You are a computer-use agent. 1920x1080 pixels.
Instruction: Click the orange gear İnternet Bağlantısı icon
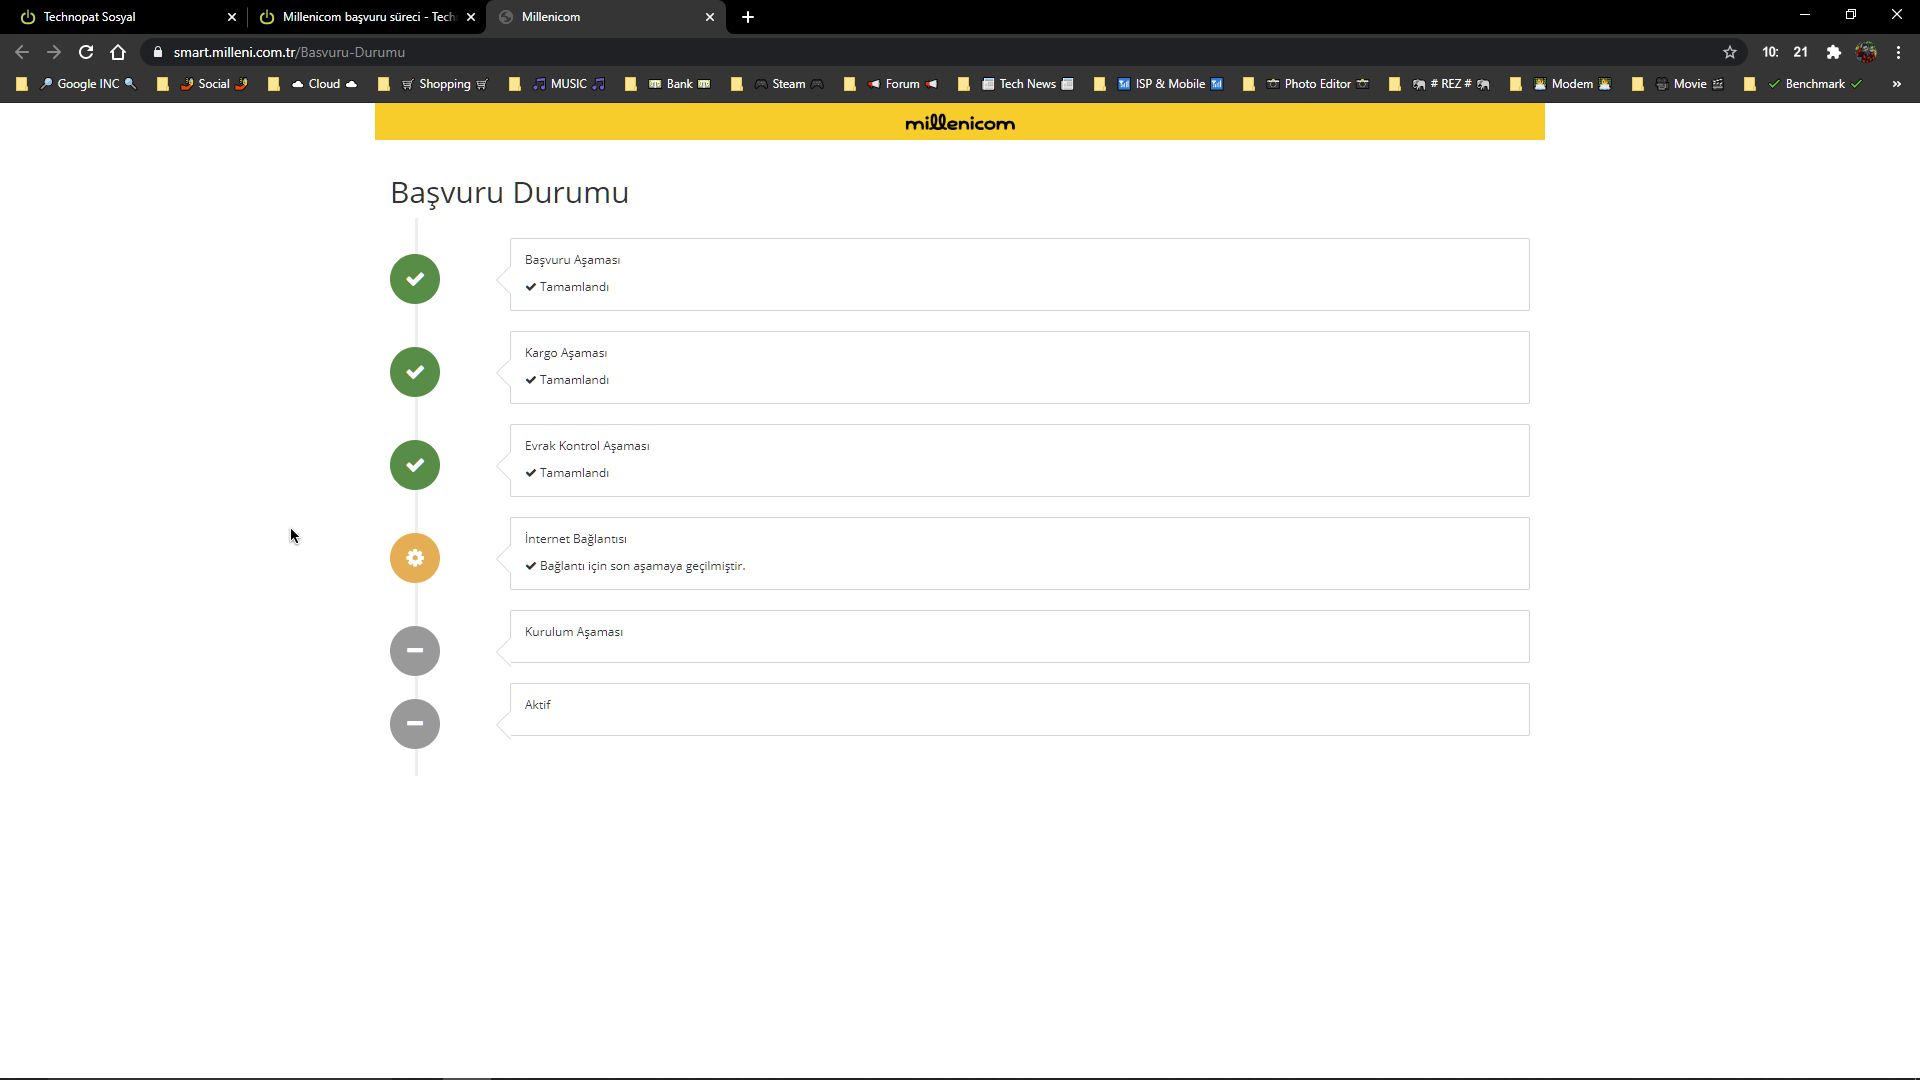pyautogui.click(x=415, y=558)
